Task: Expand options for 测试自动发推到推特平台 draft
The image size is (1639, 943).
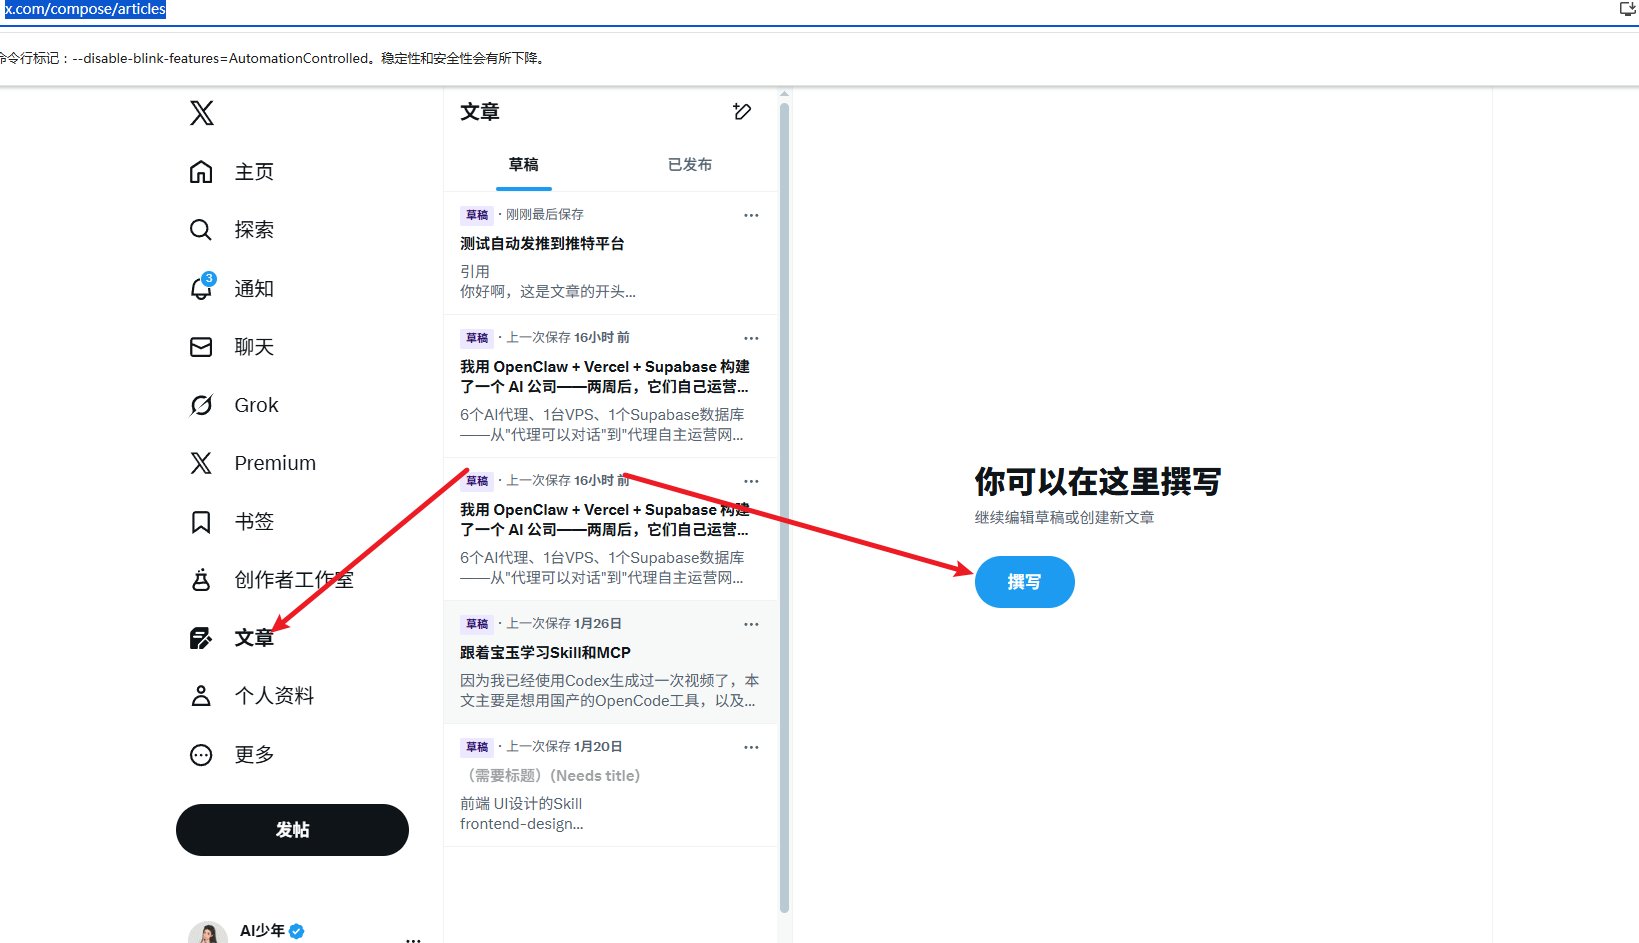Action: (751, 215)
